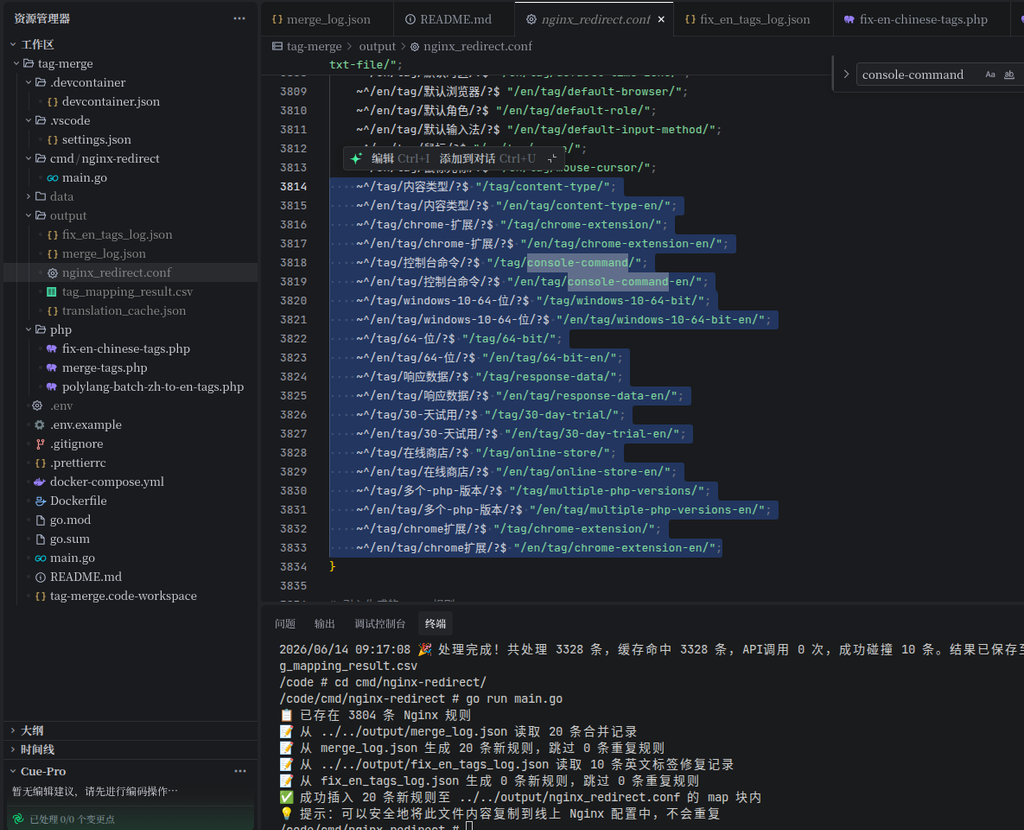Collapse the php folder
1024x830 pixels.
pos(29,330)
